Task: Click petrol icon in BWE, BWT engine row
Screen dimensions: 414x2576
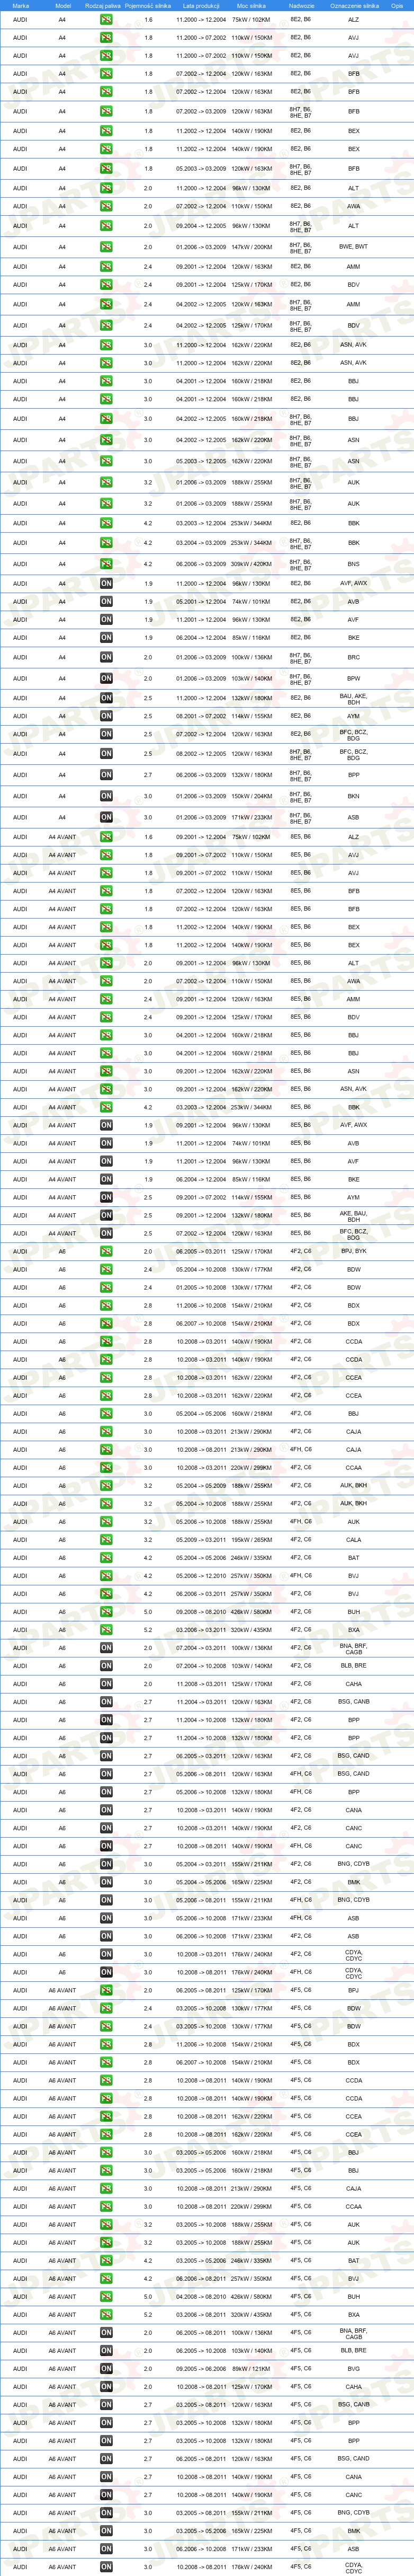Action: [x=106, y=247]
